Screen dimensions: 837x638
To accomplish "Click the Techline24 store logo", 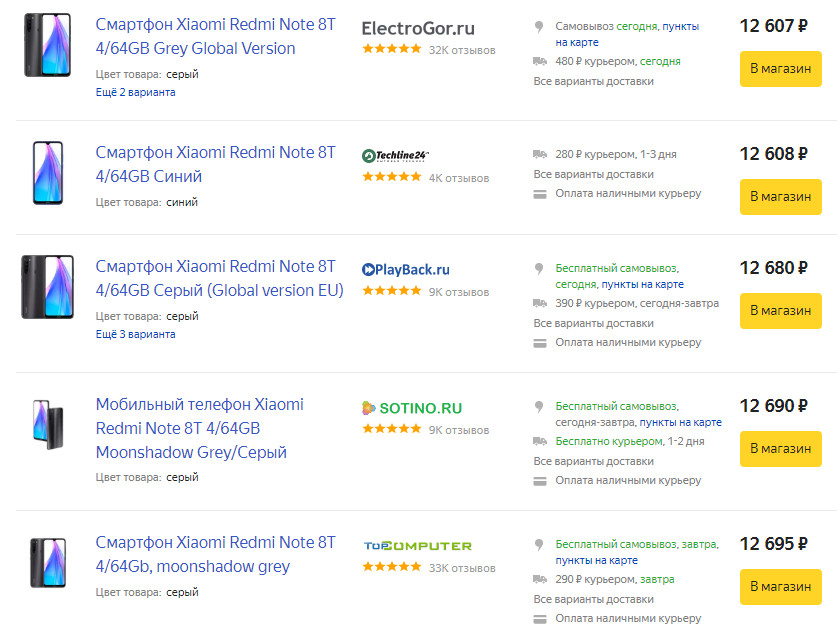I will 396,155.
